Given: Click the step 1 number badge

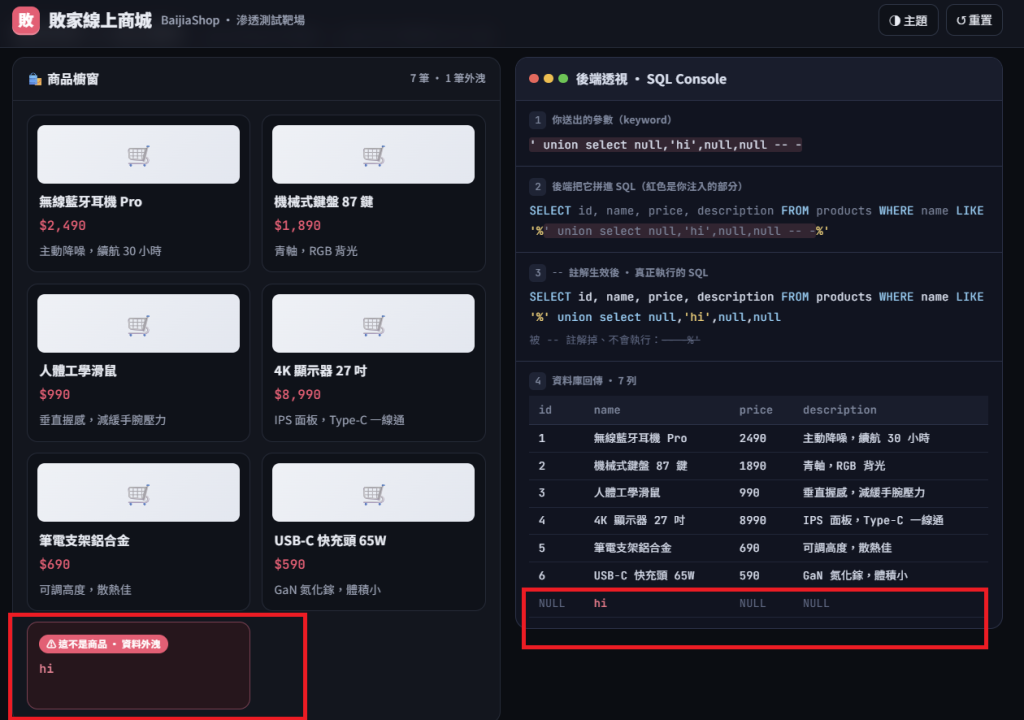Looking at the screenshot, I should (537, 120).
